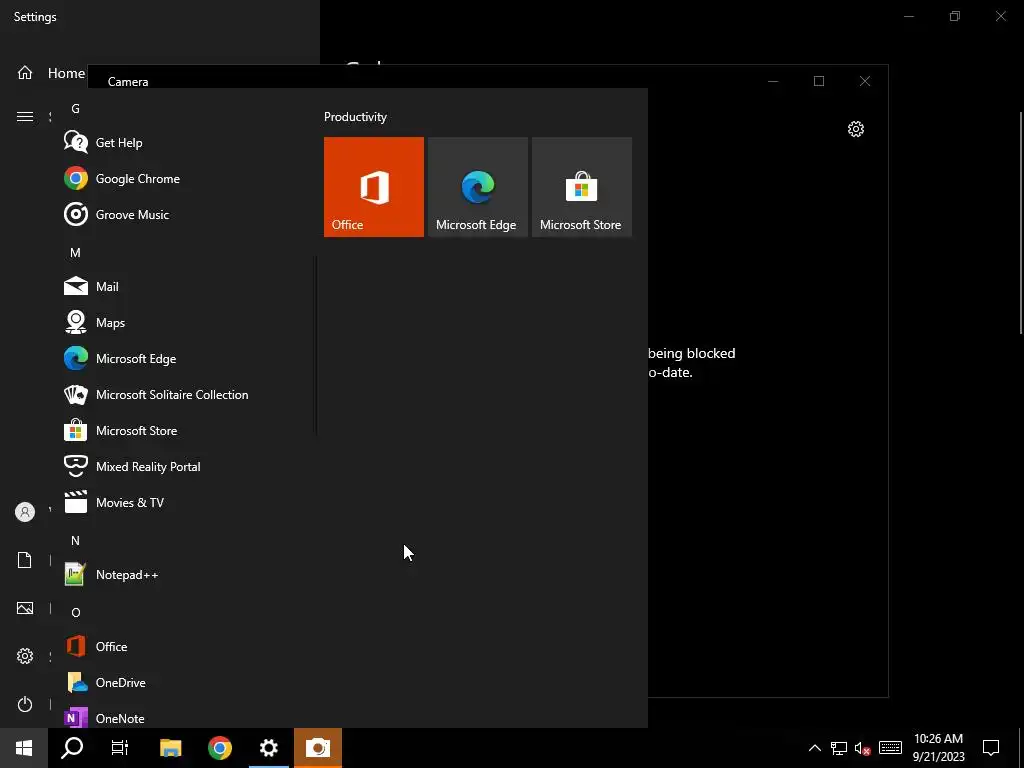Image resolution: width=1024 pixels, height=768 pixels.
Task: Open Movies & TV app
Action: (x=183, y=502)
